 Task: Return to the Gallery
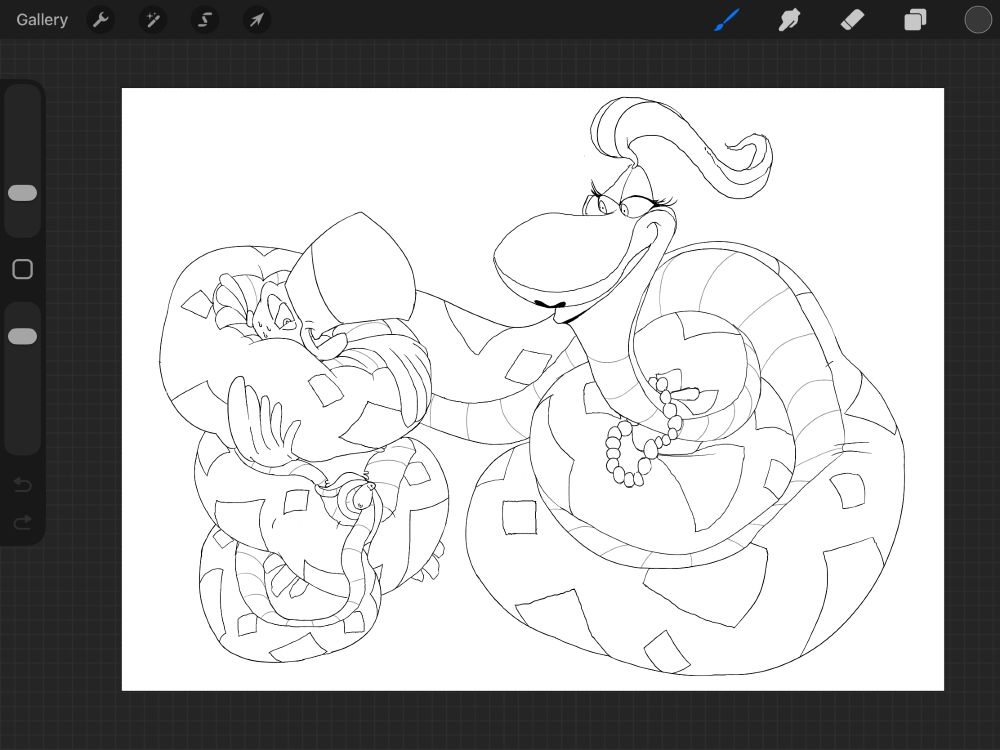pos(42,20)
